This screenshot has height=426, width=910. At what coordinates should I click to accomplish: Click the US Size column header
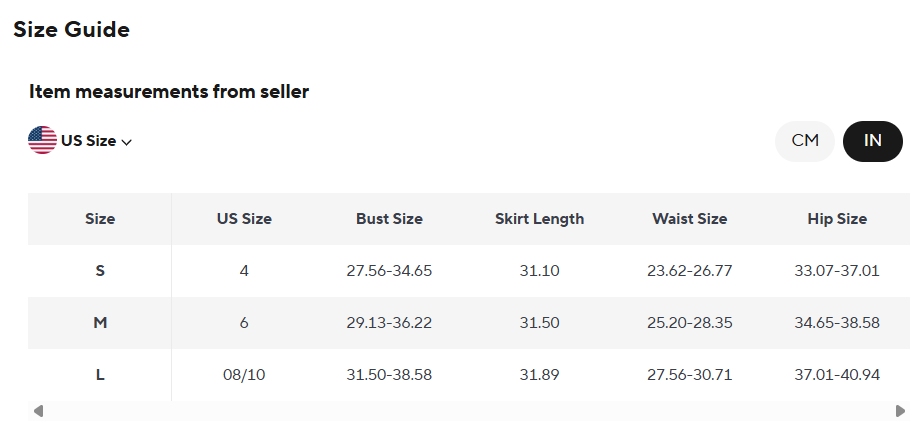click(244, 219)
